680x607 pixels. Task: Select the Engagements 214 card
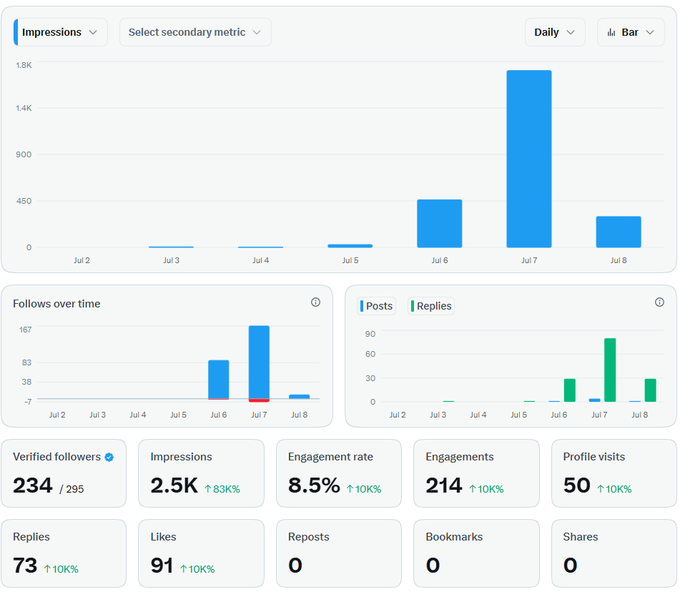[x=476, y=473]
